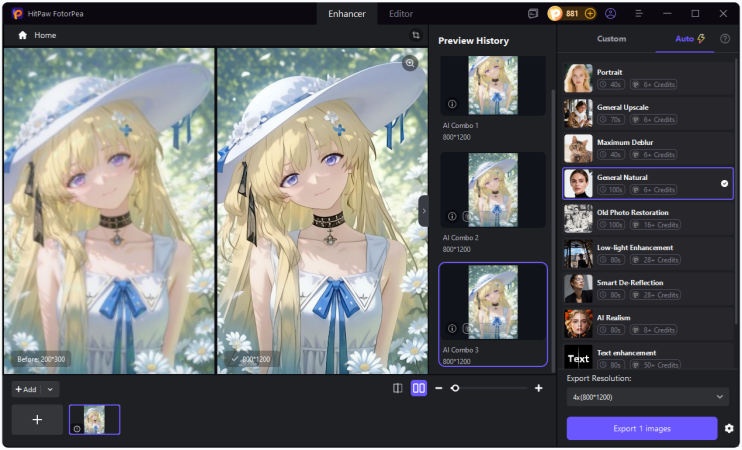Click the 50+ Credits badge under Text enhancement
Viewport: 742px width, 450px height.
point(656,365)
